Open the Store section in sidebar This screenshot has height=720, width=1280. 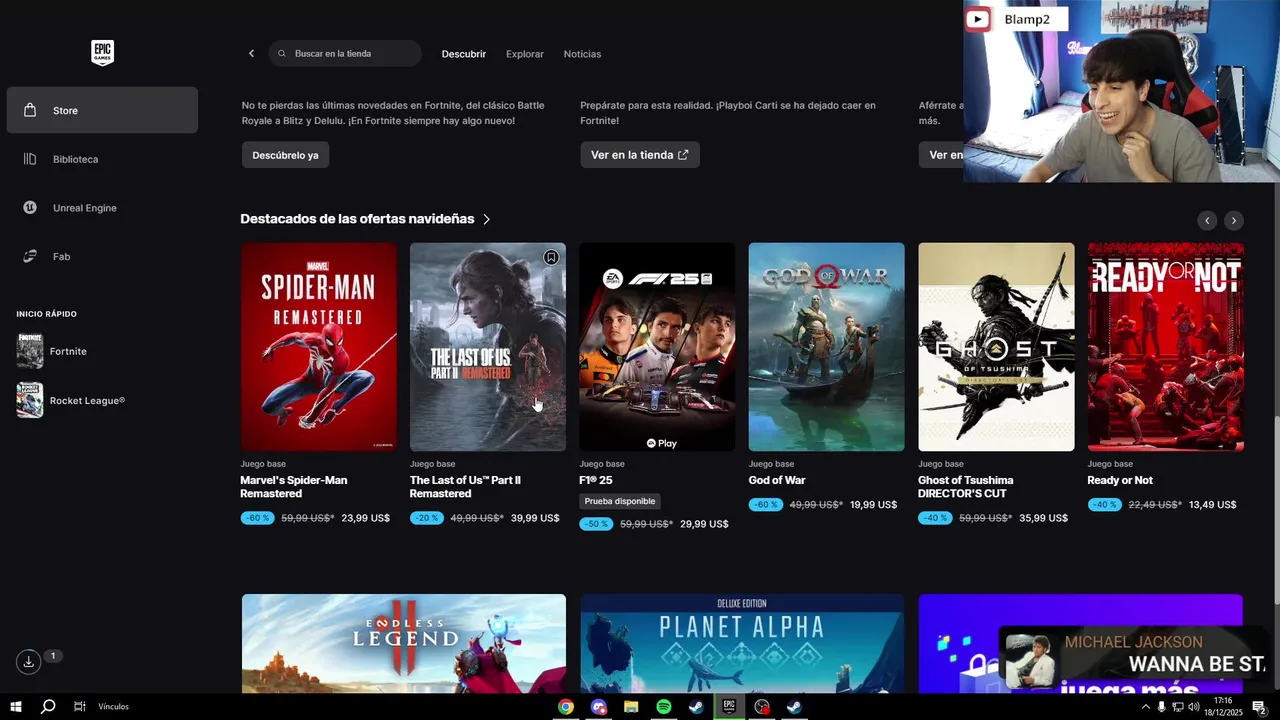tap(102, 110)
